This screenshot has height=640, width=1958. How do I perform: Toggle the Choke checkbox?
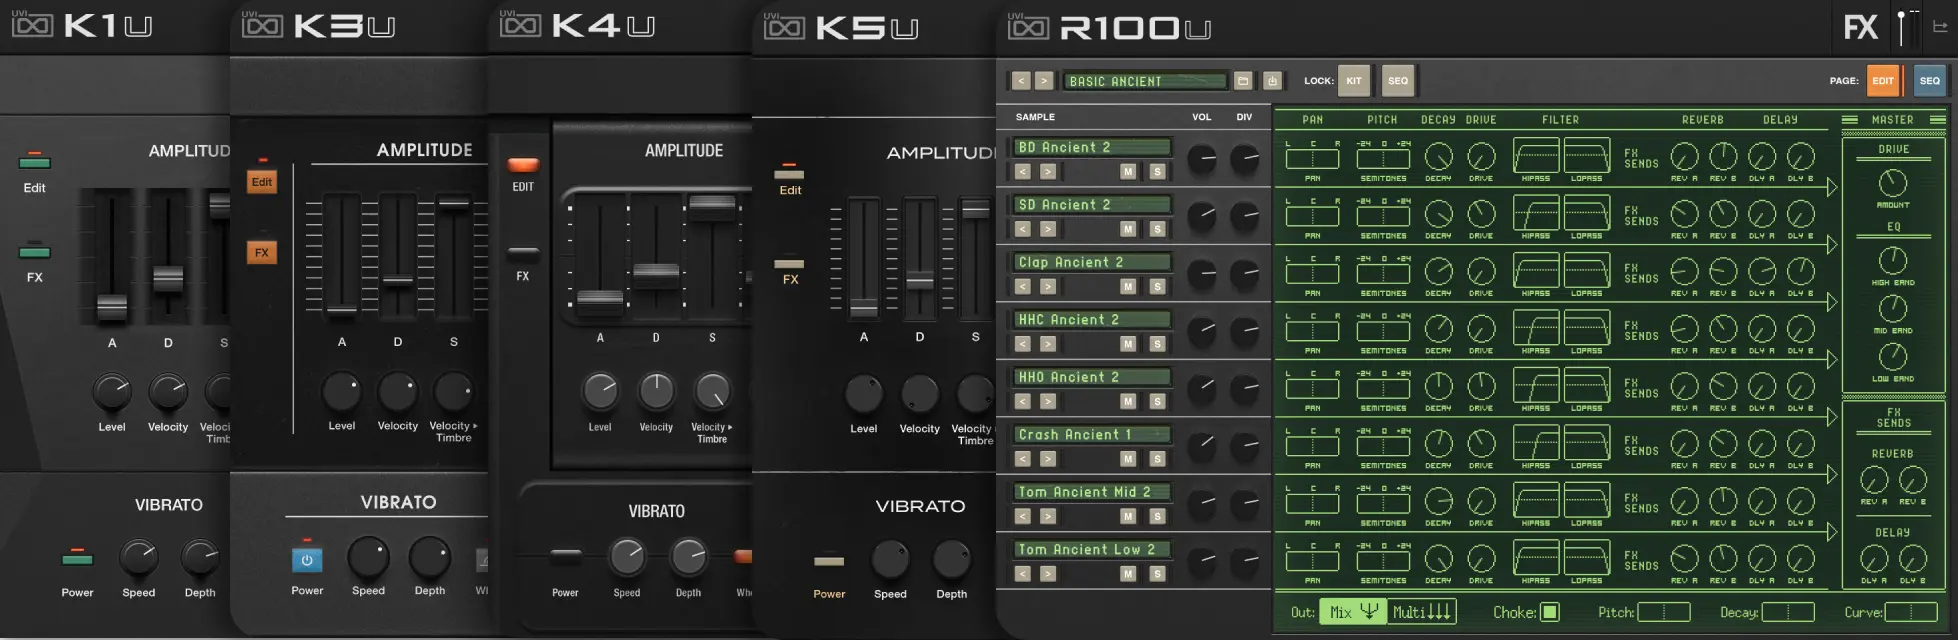pos(1550,612)
